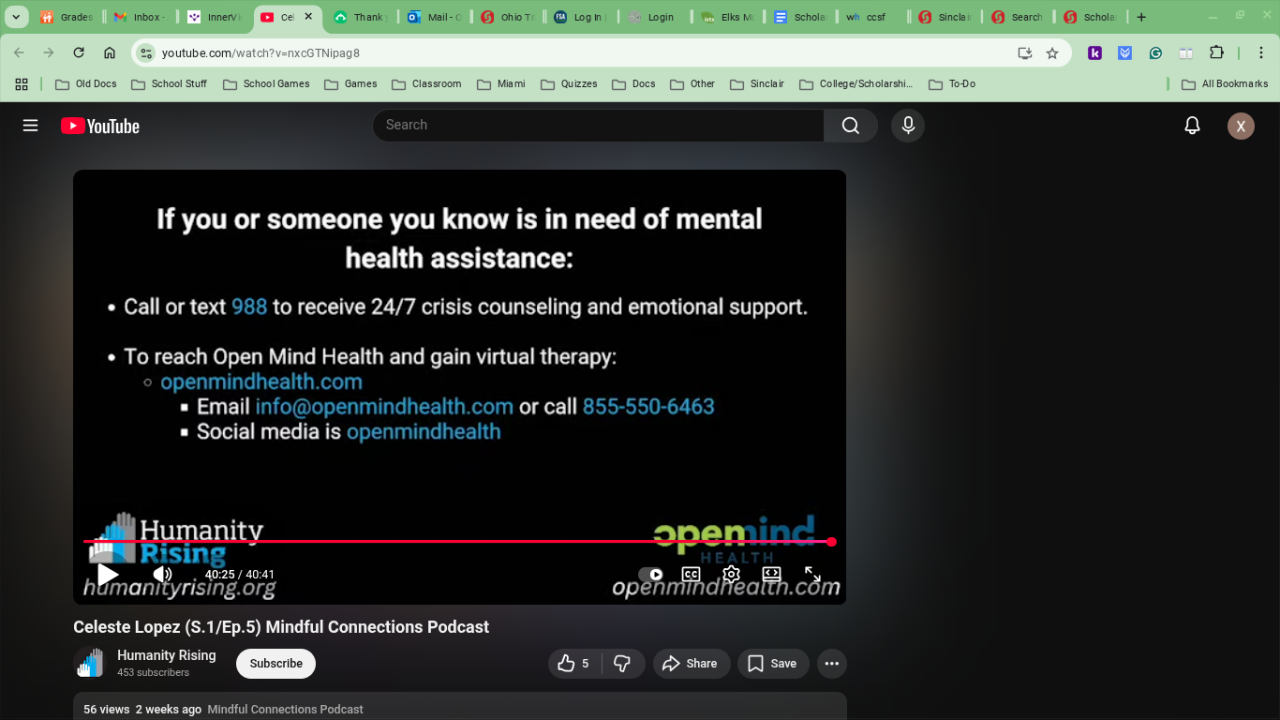Switch to the Mail Outlook tab

tap(434, 17)
